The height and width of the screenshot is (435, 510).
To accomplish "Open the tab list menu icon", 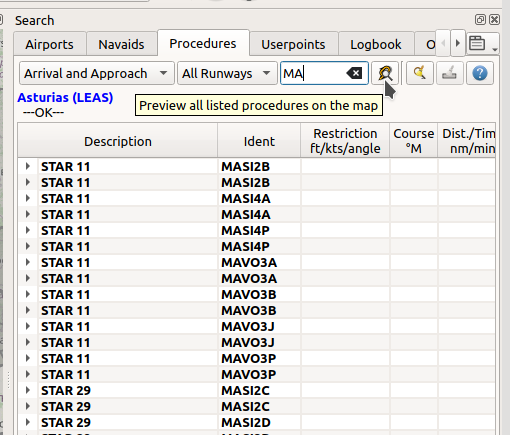I will 483,43.
